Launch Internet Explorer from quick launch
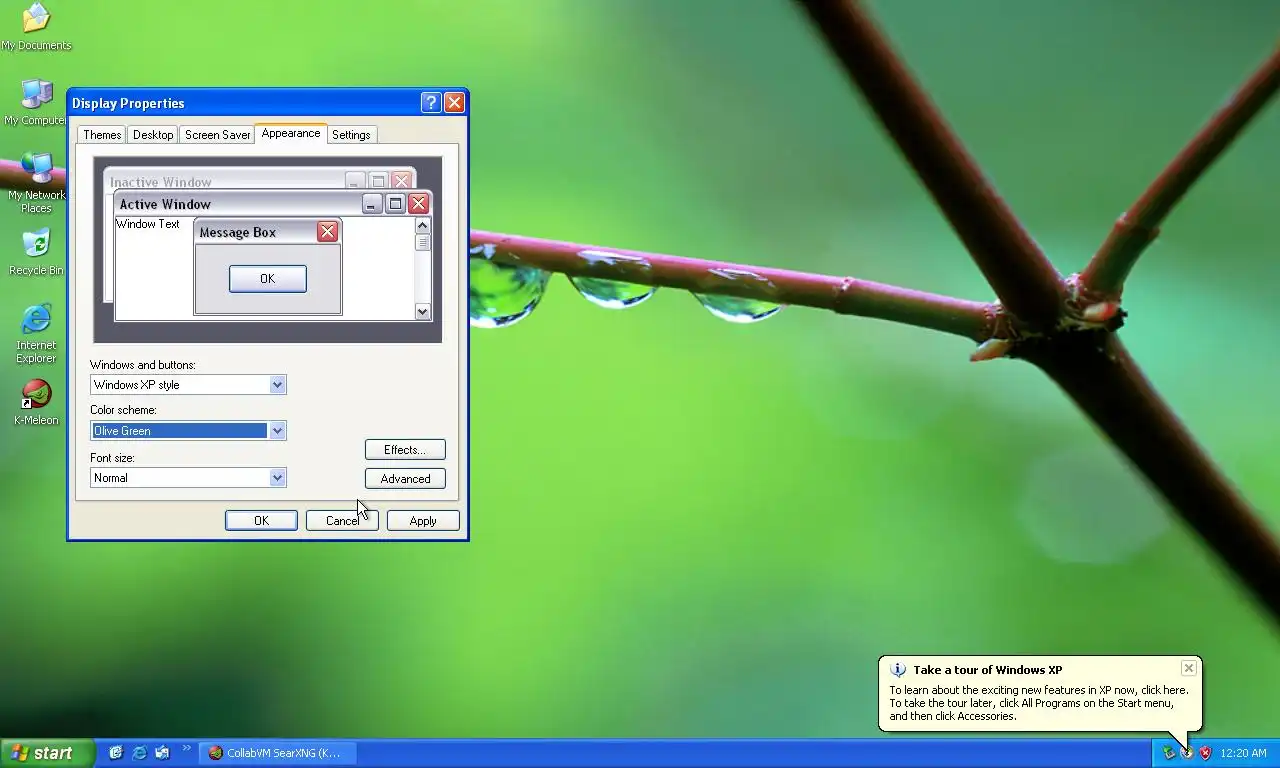The height and width of the screenshot is (768, 1280). point(139,753)
